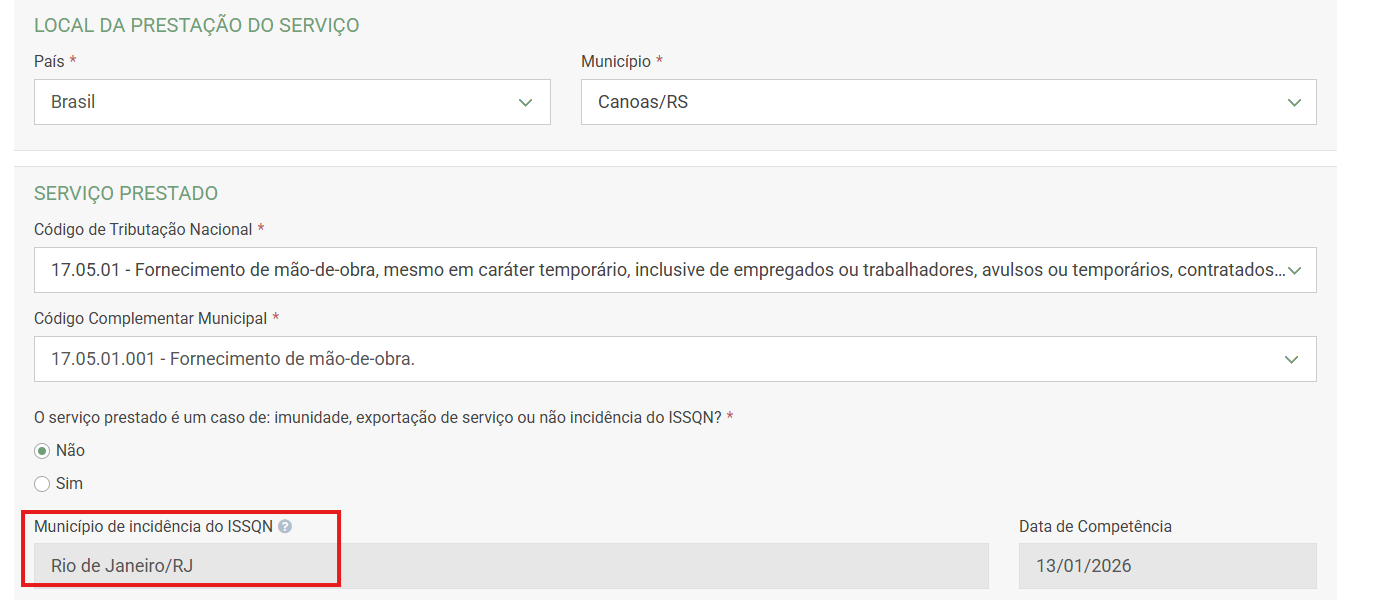Viewport: 1373px width, 600px height.
Task: Click the chevron arrow in País field
Action: [526, 103]
